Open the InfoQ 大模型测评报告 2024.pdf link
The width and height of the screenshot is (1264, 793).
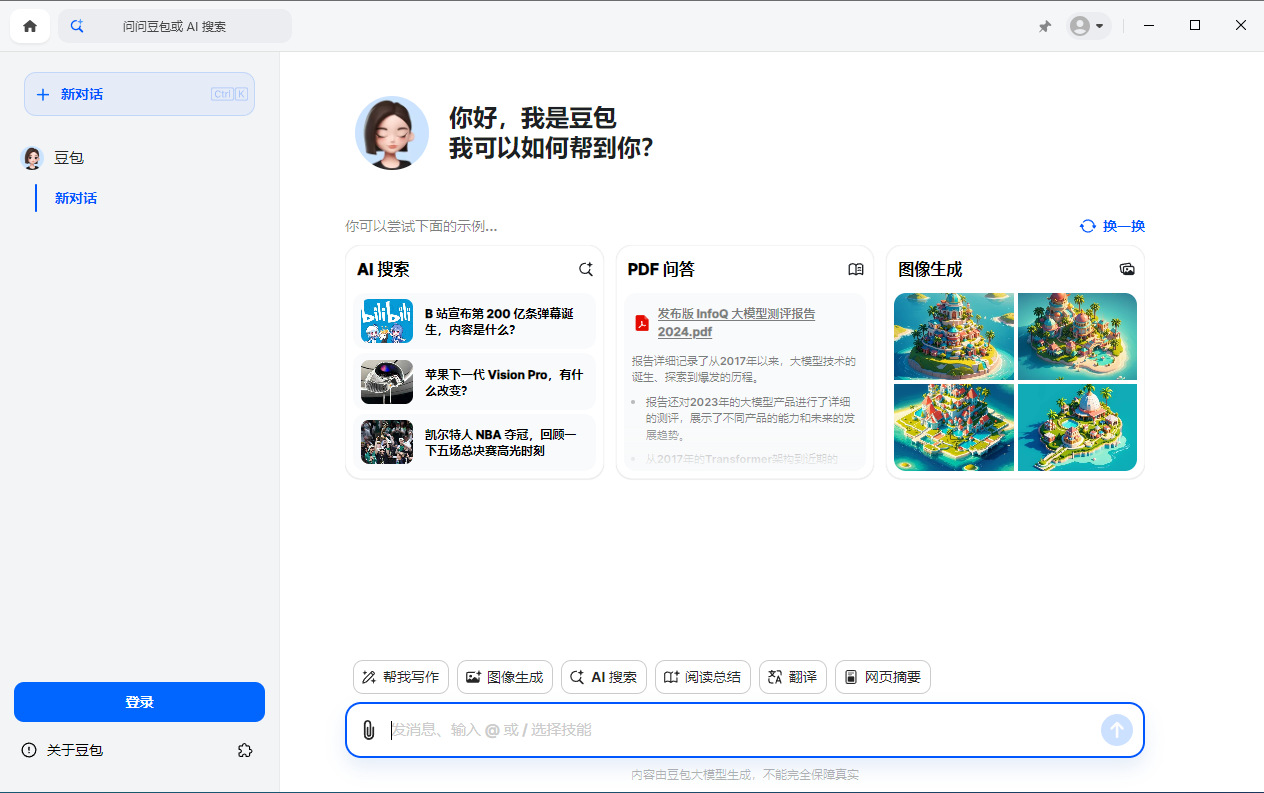736,322
